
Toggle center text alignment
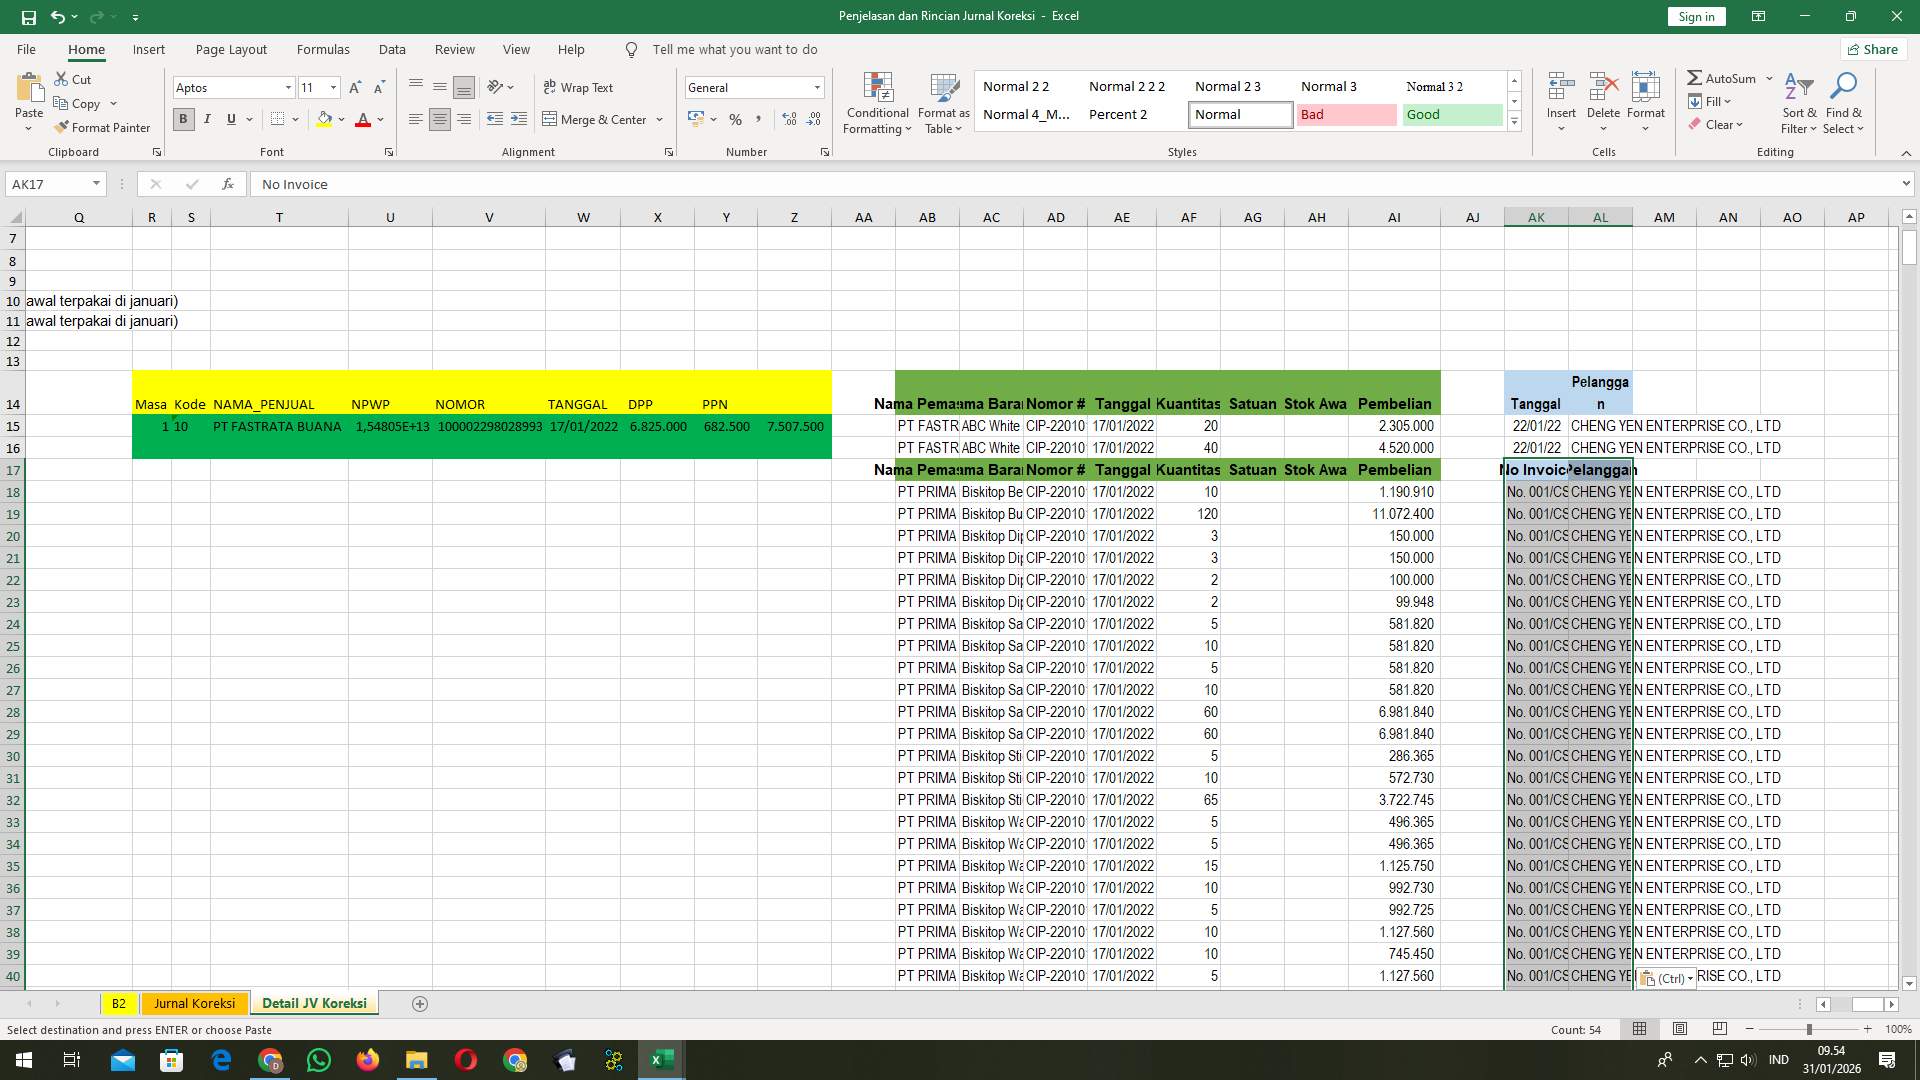440,119
